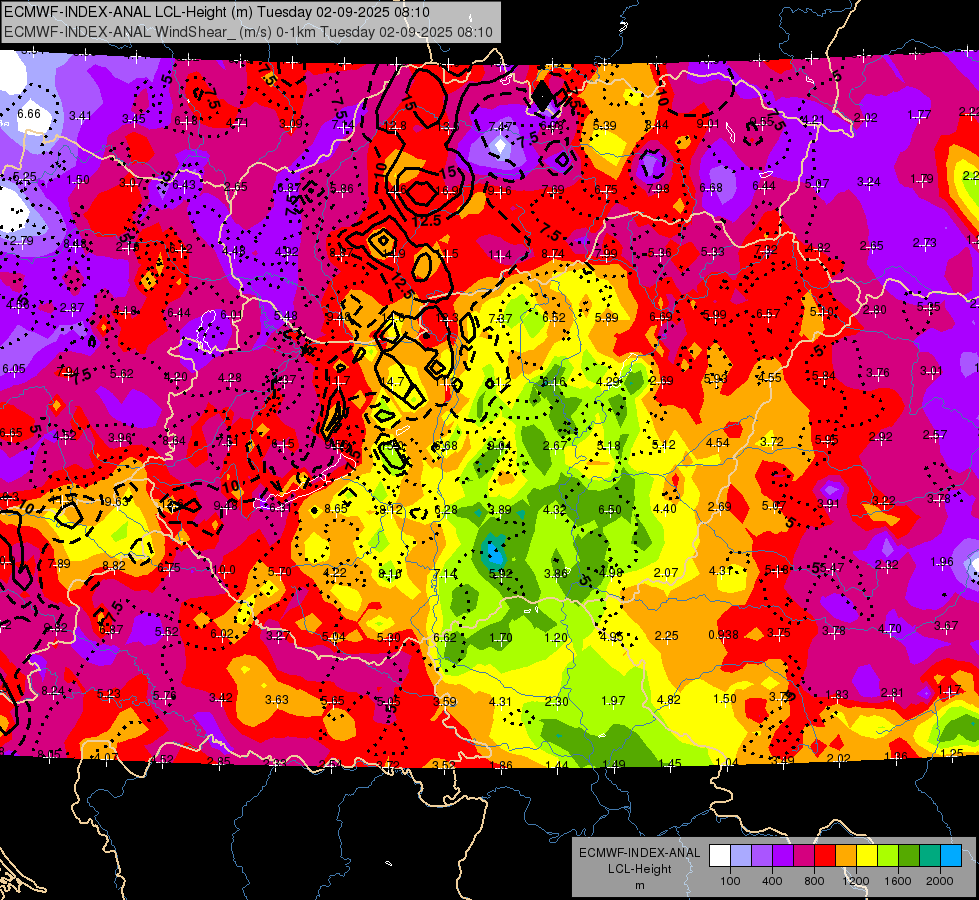Click the teal legend swatch
Image resolution: width=979 pixels, height=900 pixels.
[930, 856]
